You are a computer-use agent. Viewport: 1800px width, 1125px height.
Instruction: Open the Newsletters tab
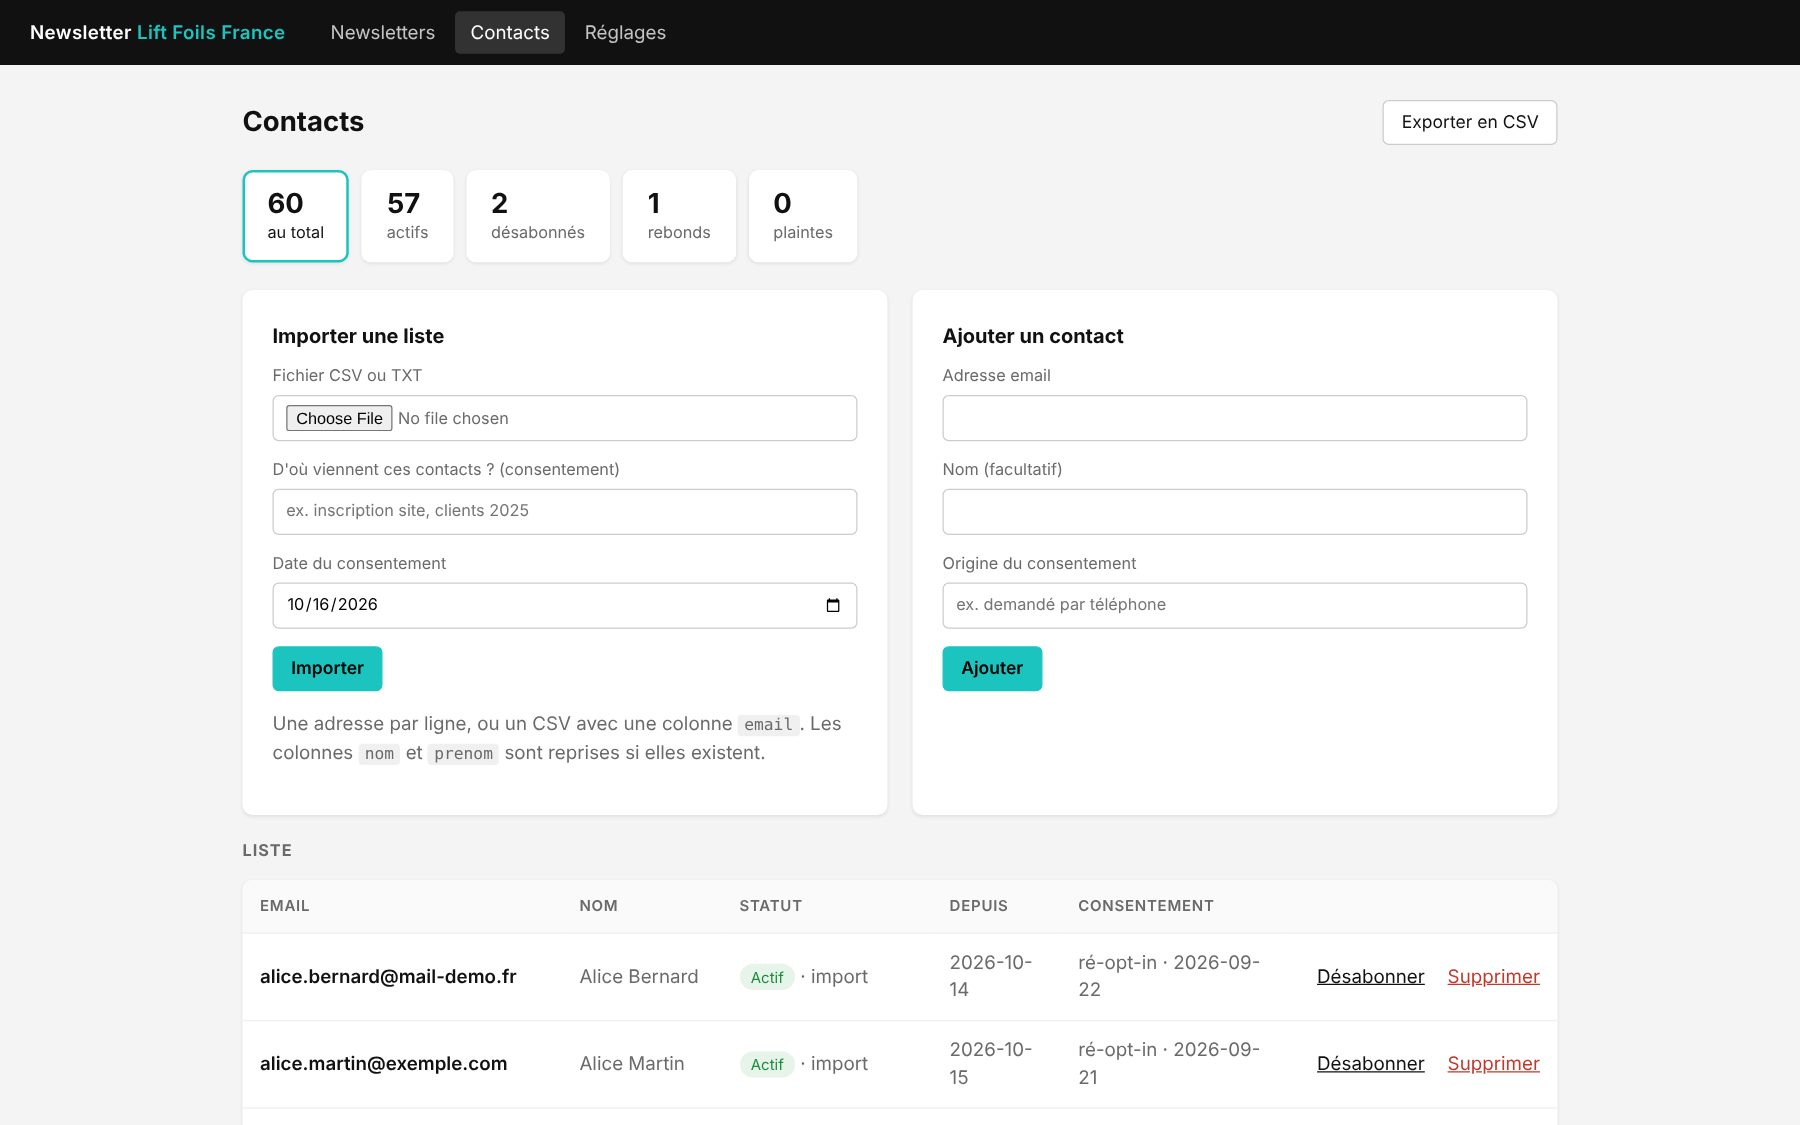coord(383,32)
